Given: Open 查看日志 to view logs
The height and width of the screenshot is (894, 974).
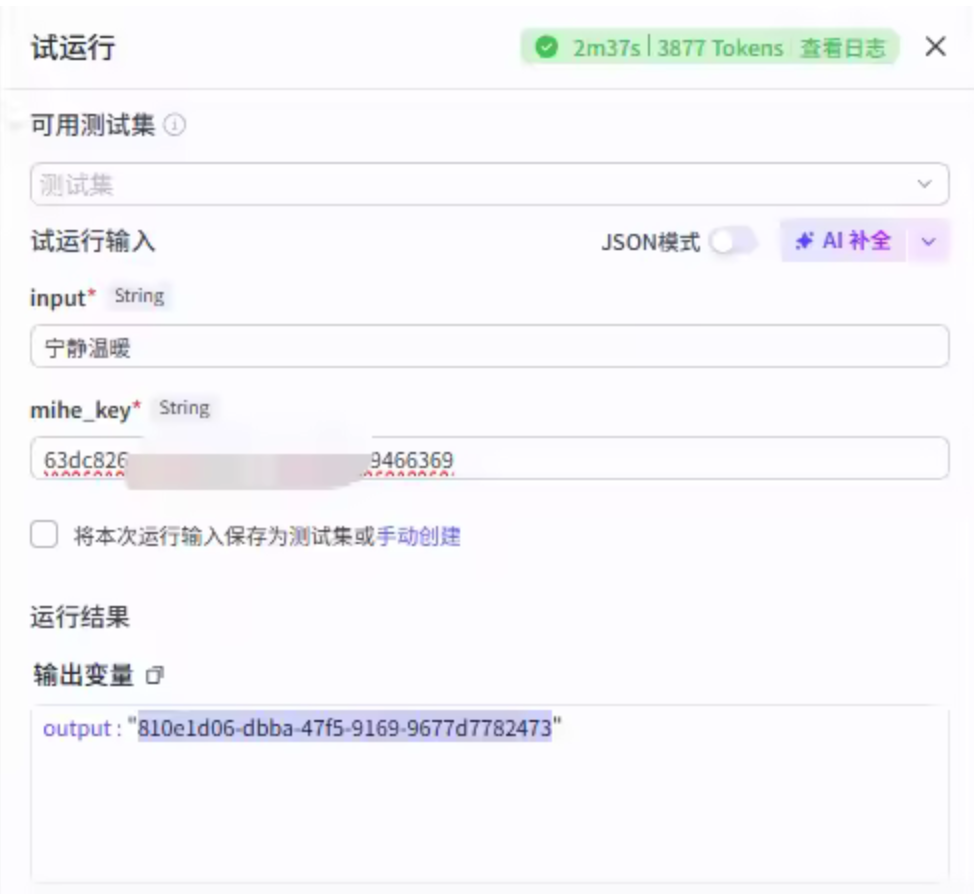Looking at the screenshot, I should (842, 48).
